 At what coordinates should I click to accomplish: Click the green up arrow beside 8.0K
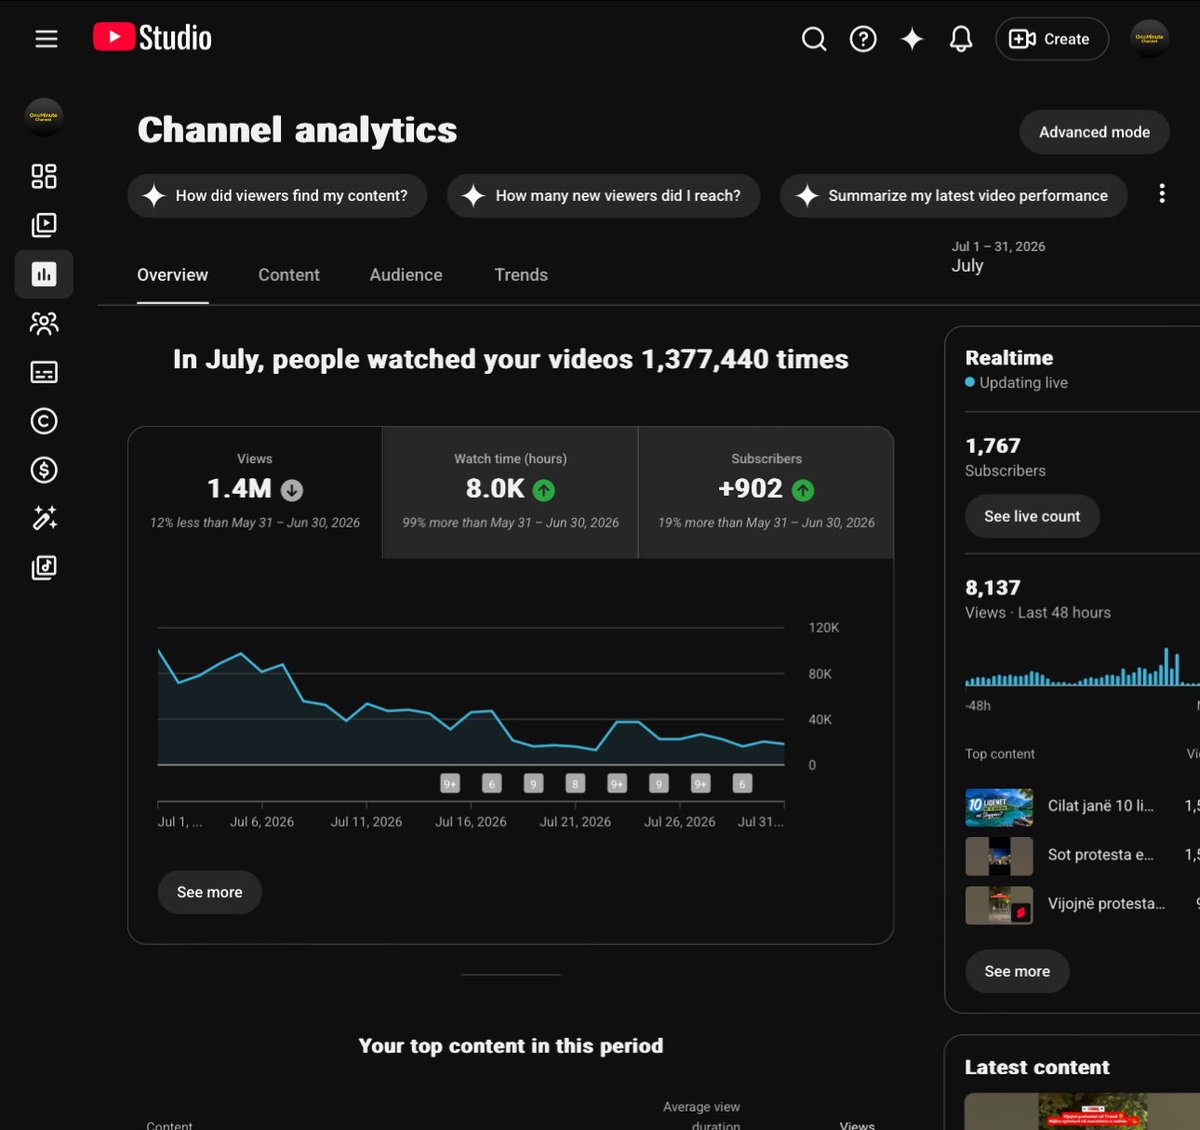point(543,490)
